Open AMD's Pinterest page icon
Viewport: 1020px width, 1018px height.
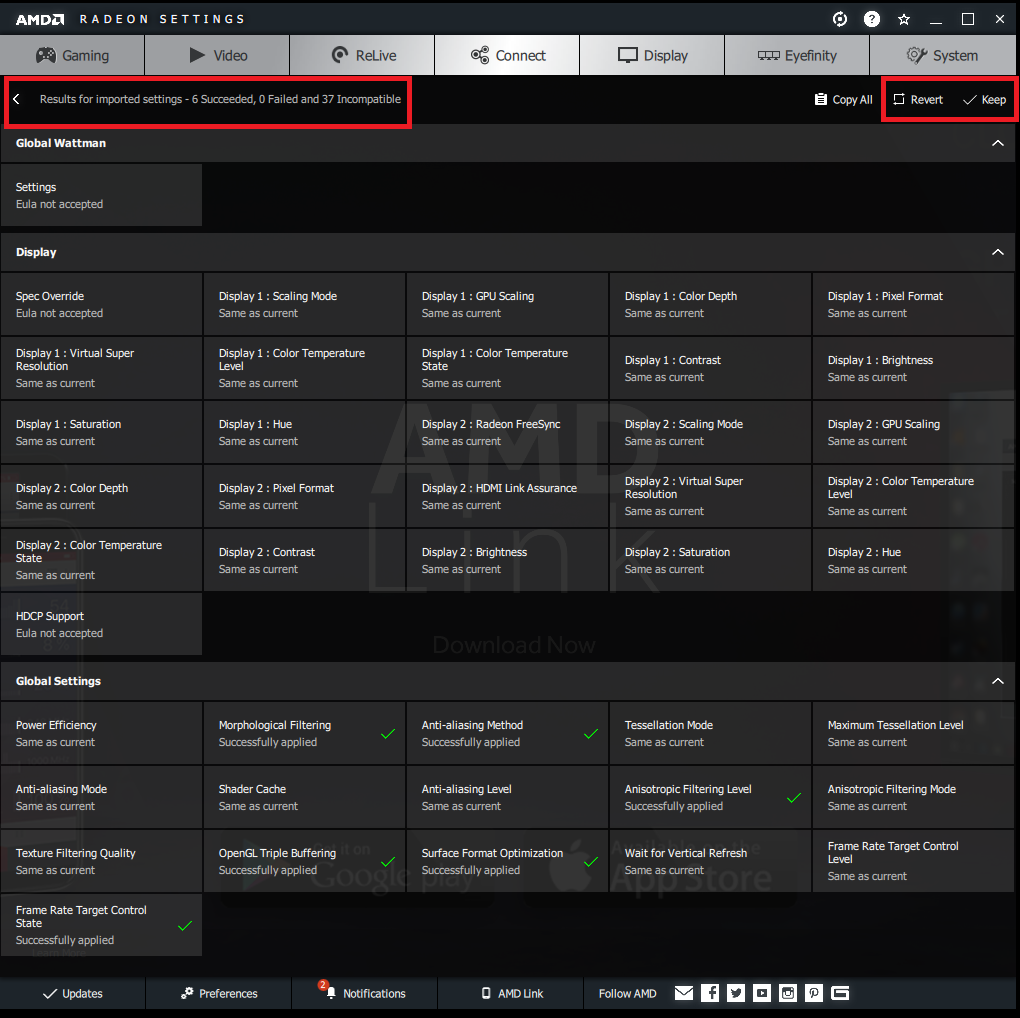814,993
